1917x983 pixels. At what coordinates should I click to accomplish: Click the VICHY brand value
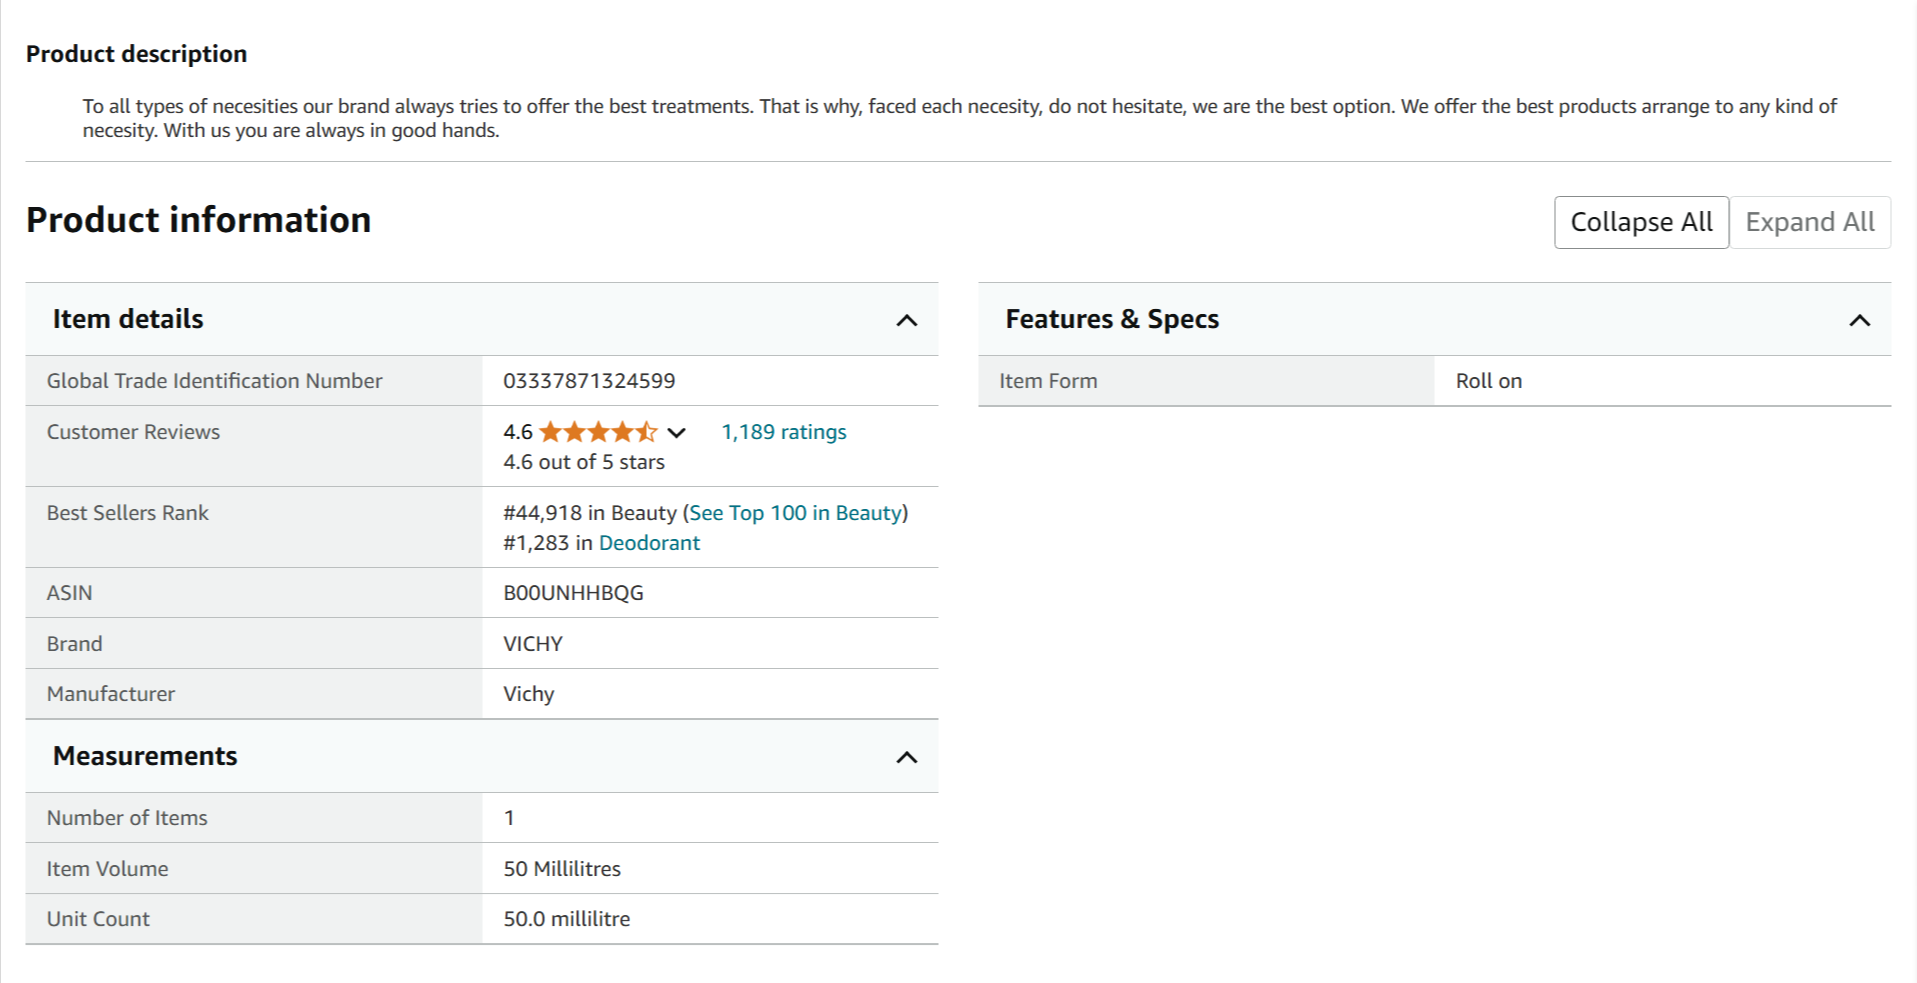(x=532, y=644)
